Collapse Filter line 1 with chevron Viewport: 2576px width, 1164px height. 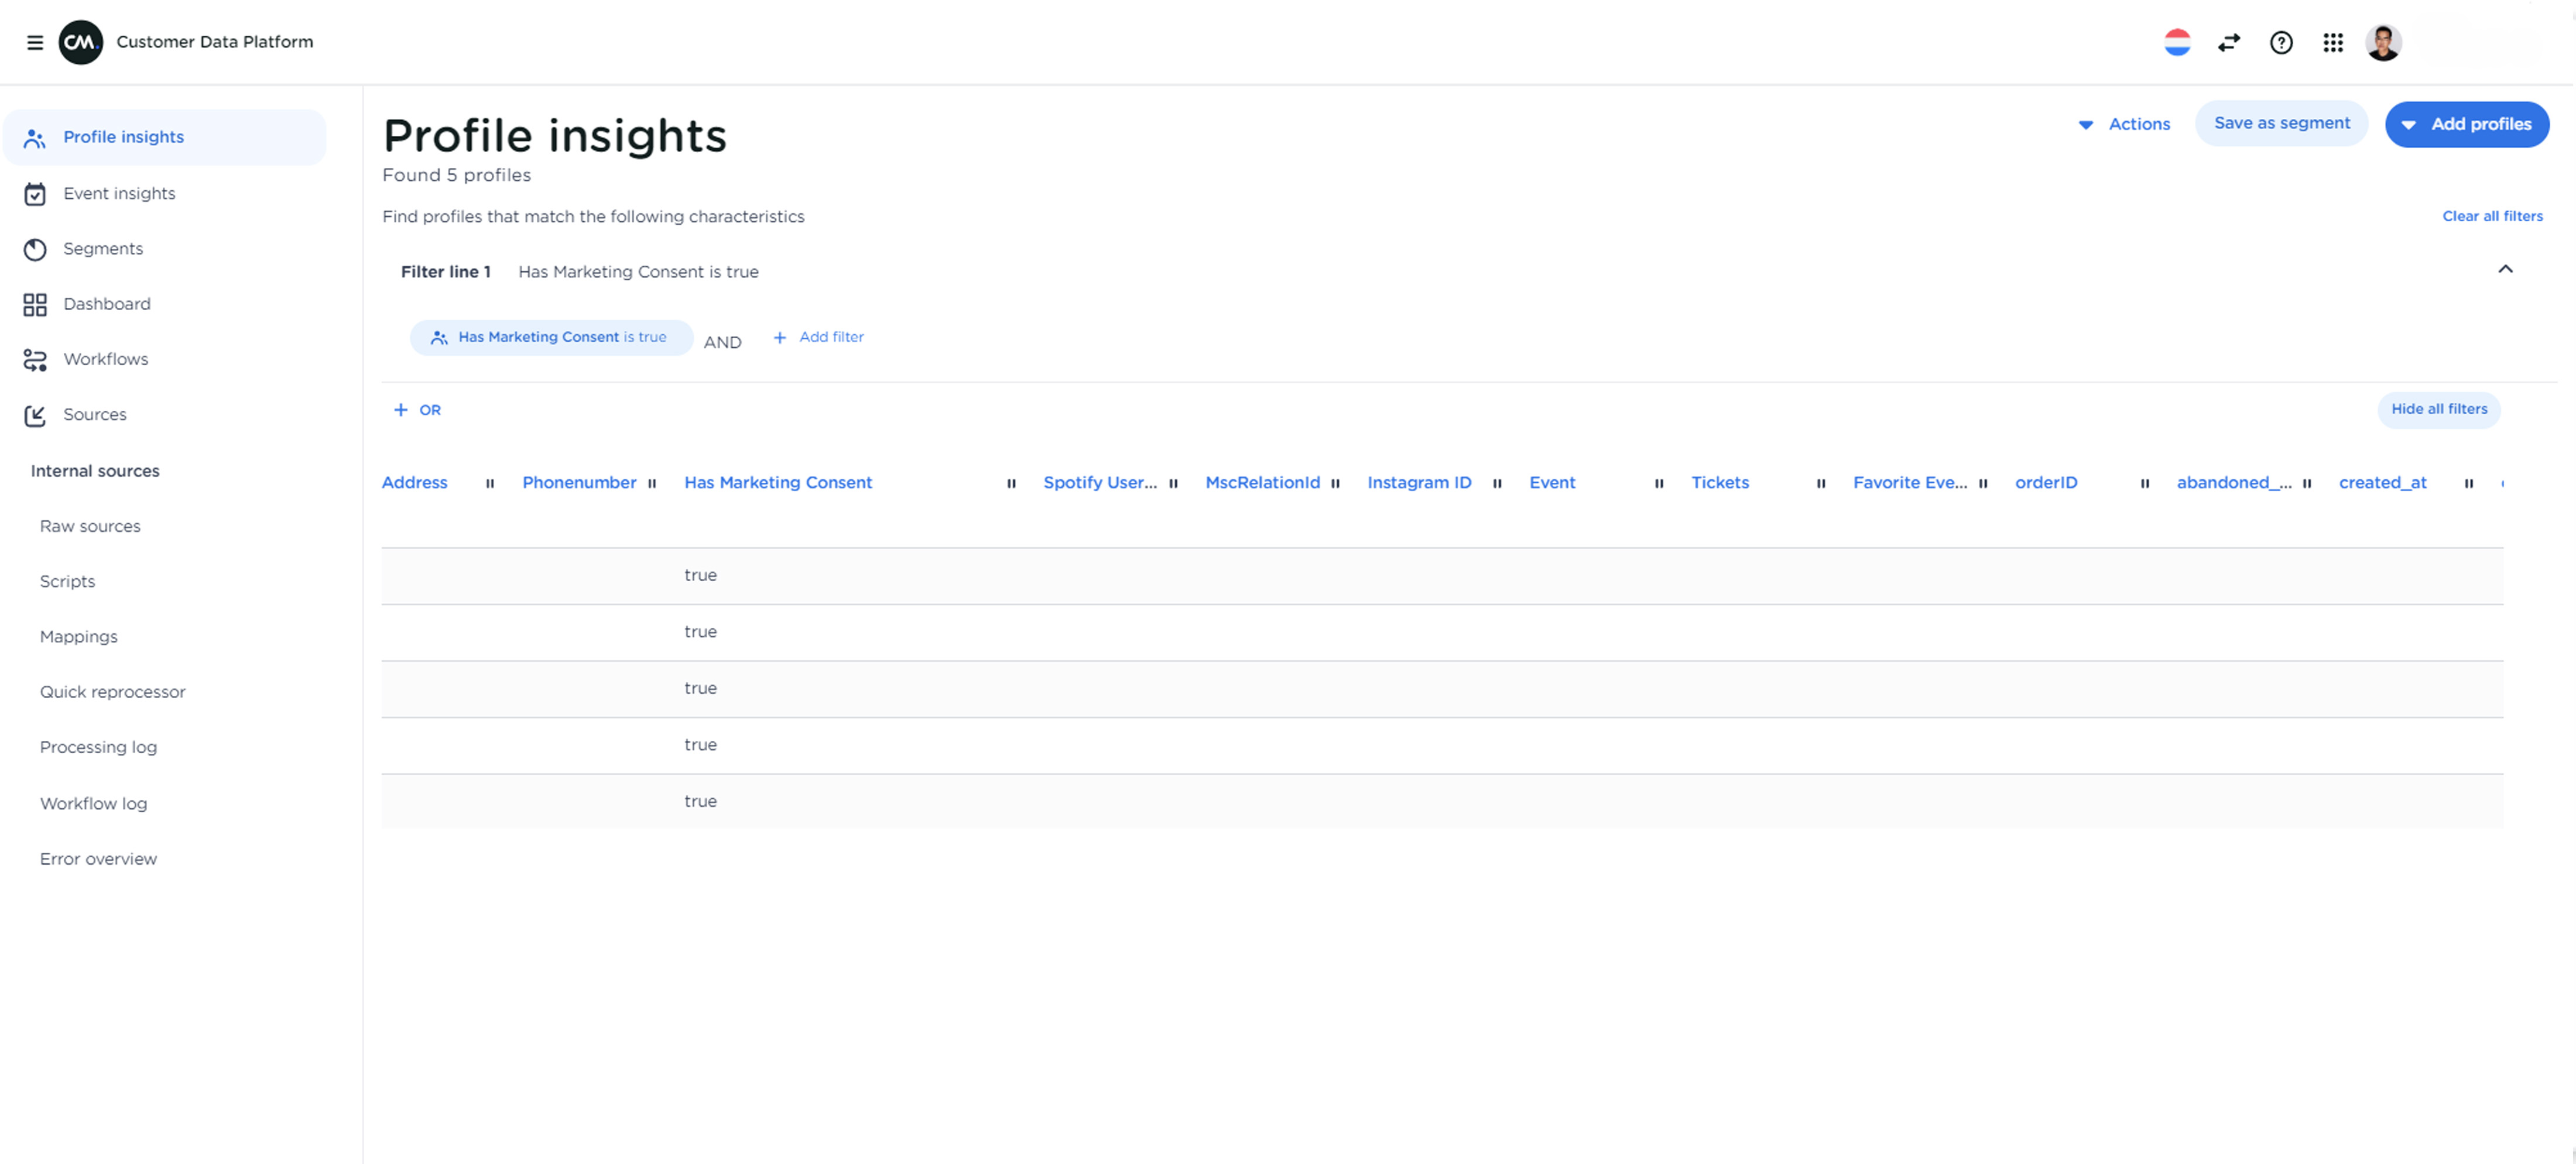click(2505, 269)
